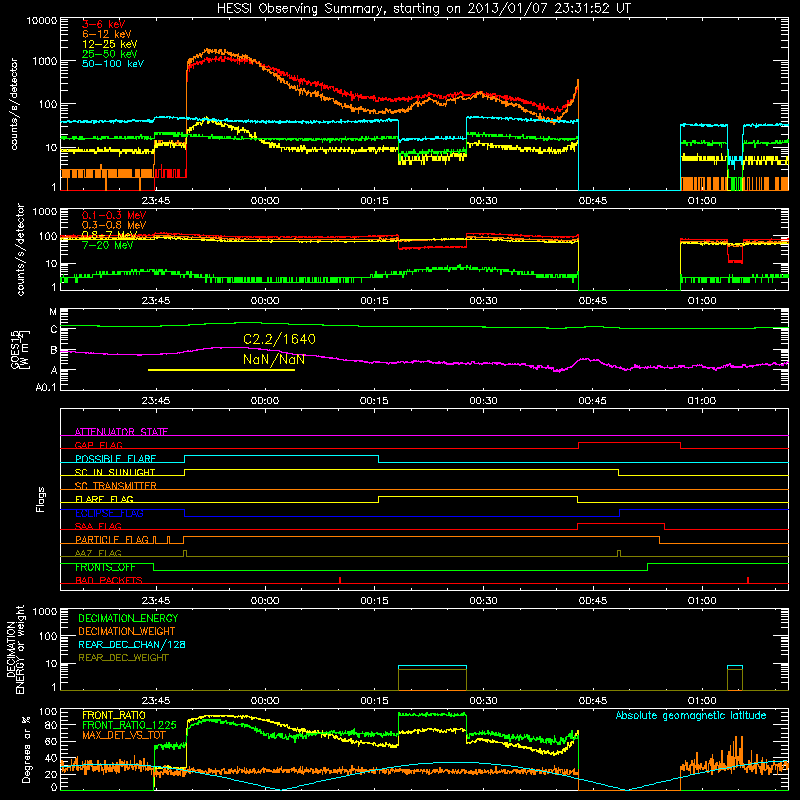The height and width of the screenshot is (800, 800).
Task: Click the DECIMATION_WEIGHT legend label
Action: pyautogui.click(x=127, y=631)
